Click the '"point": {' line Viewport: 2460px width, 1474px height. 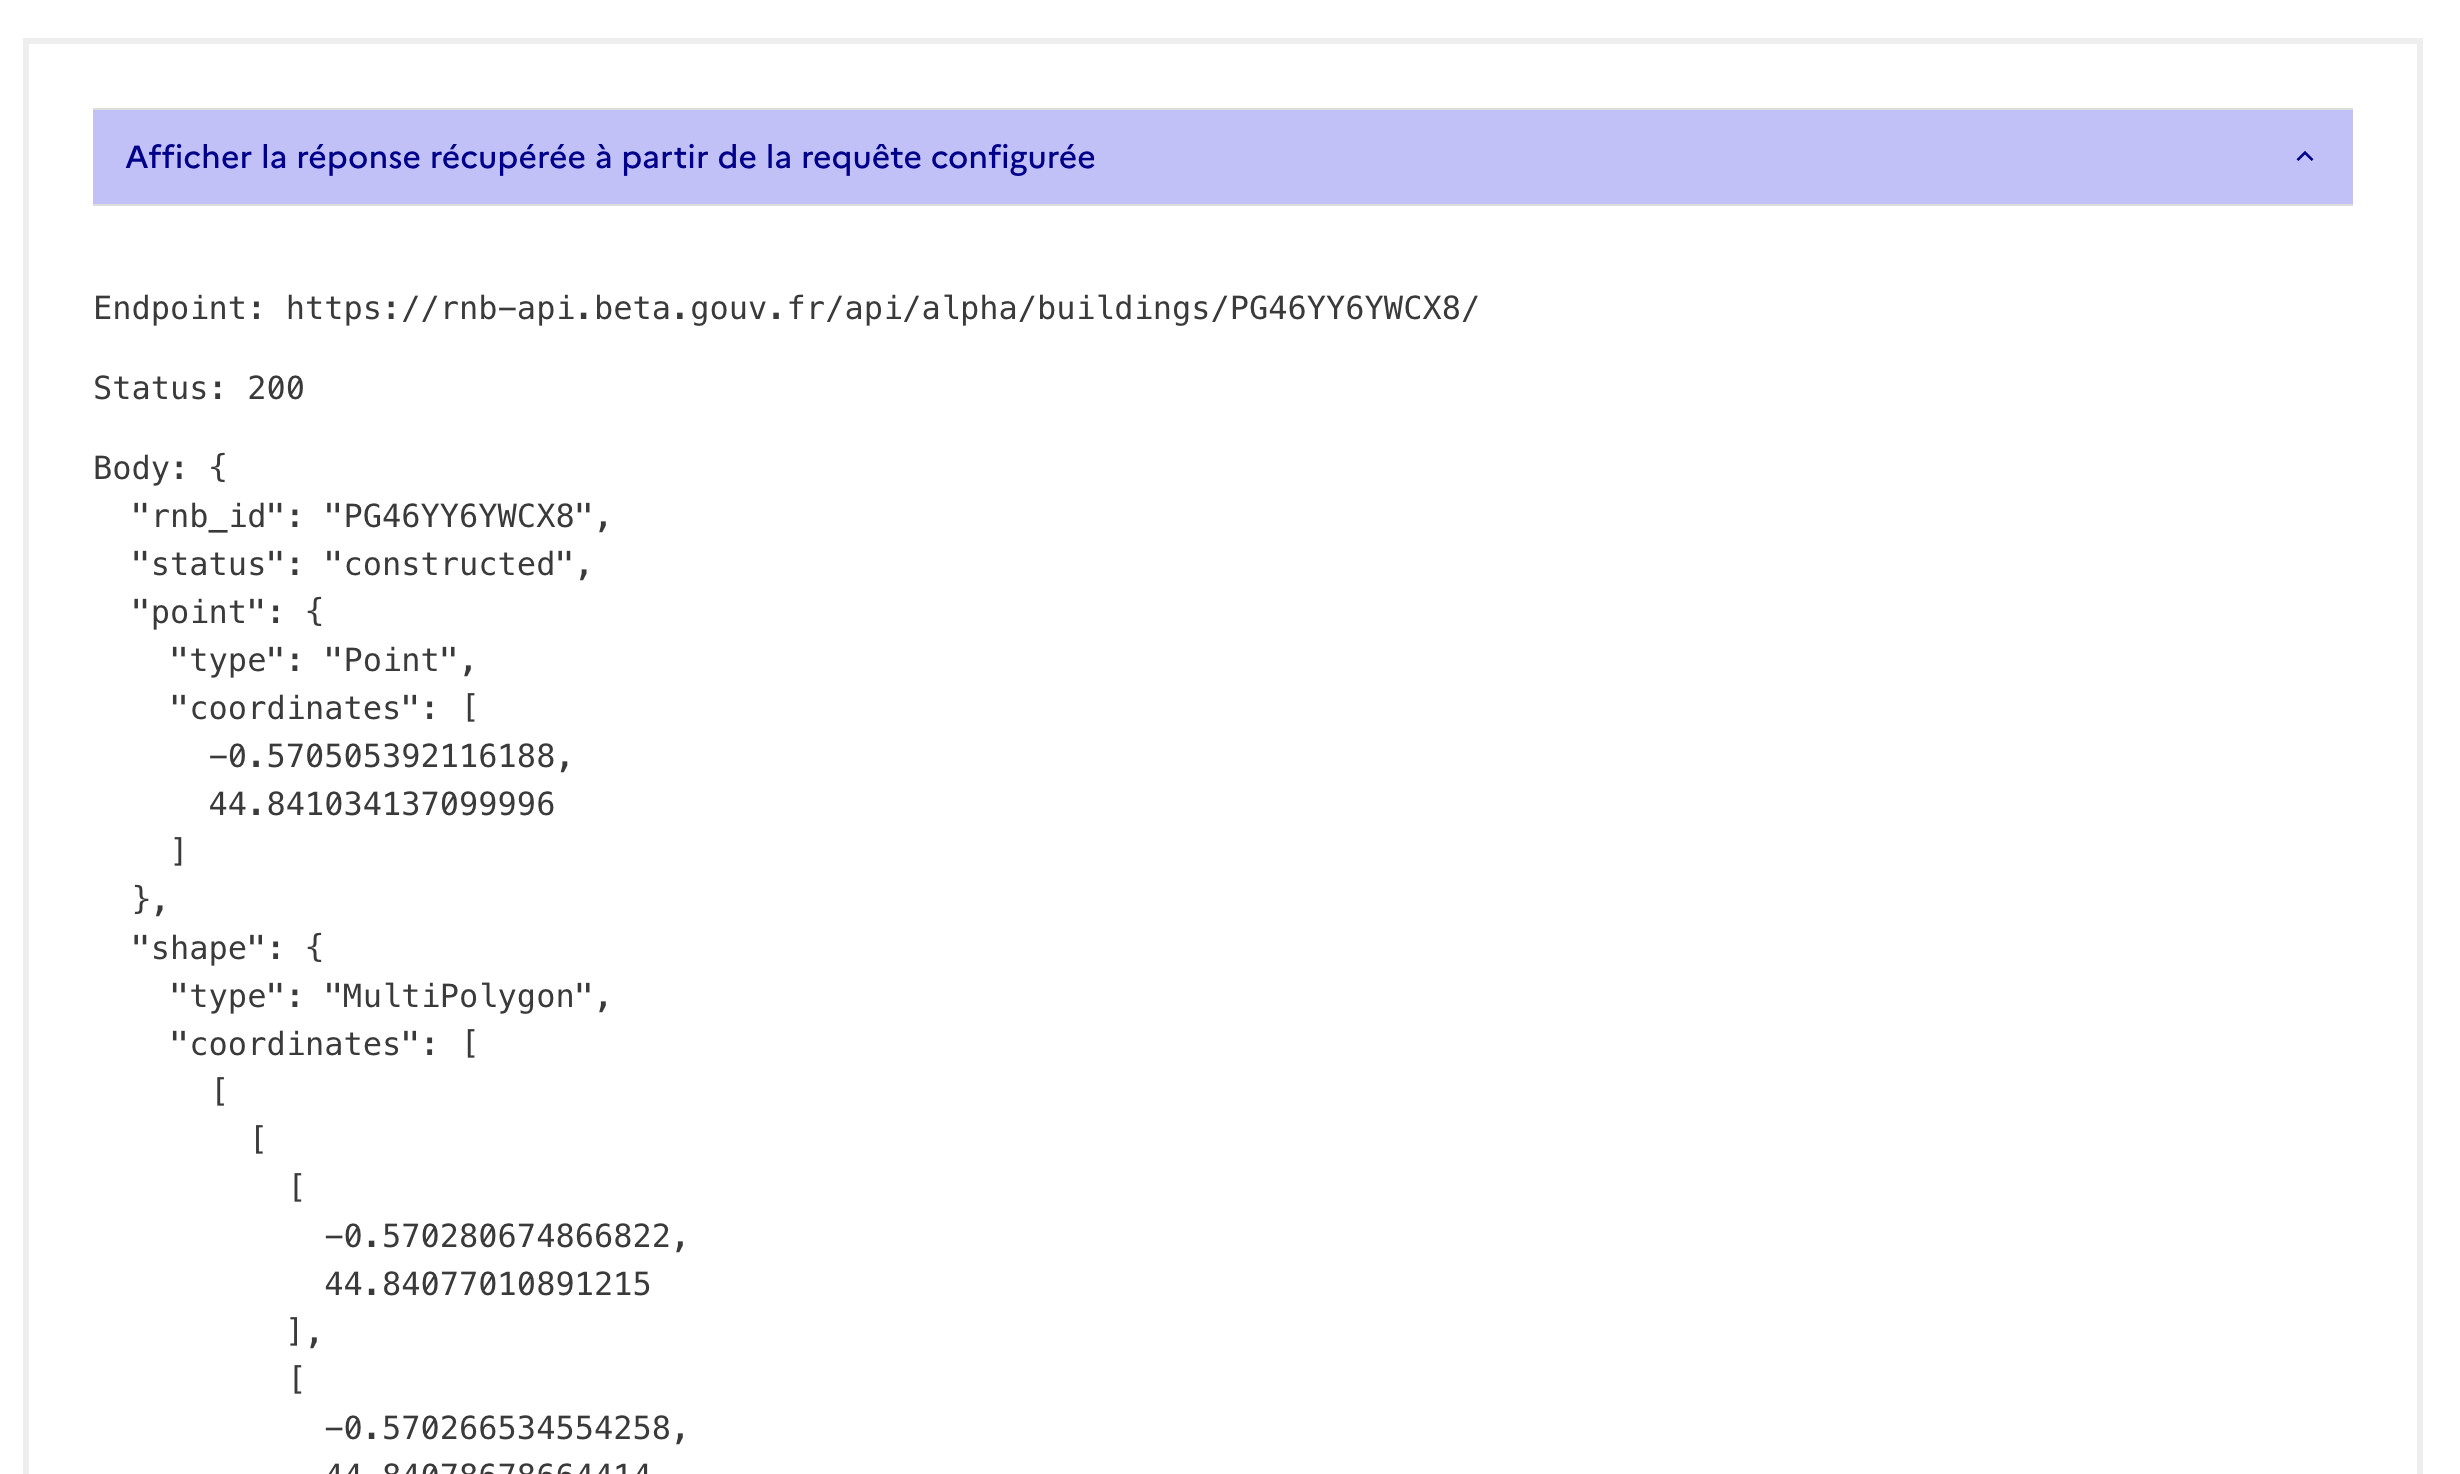pos(227,612)
